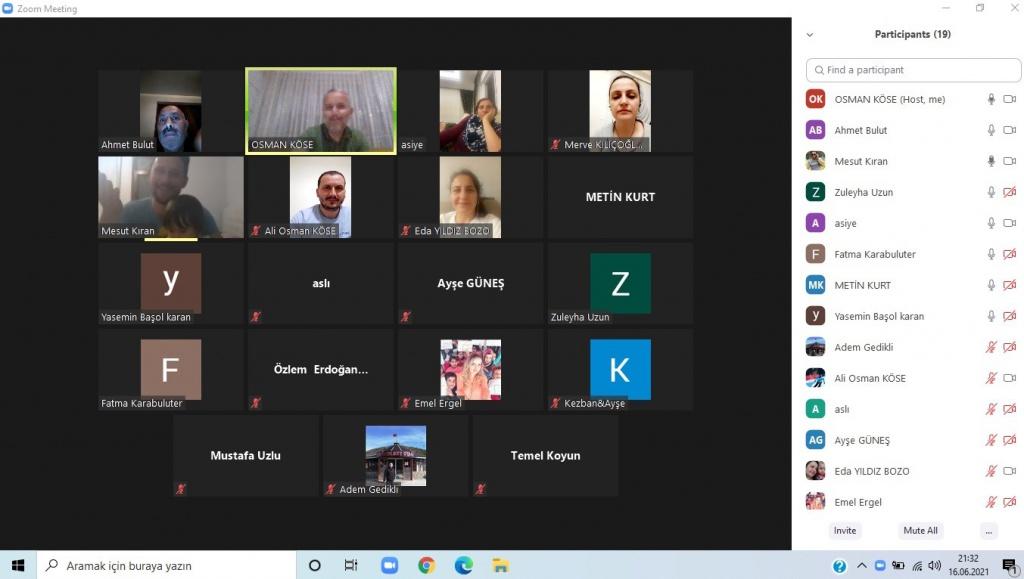Select Zuleyha Uzun's Z avatar tile
Image resolution: width=1024 pixels, height=579 pixels.
[620, 283]
